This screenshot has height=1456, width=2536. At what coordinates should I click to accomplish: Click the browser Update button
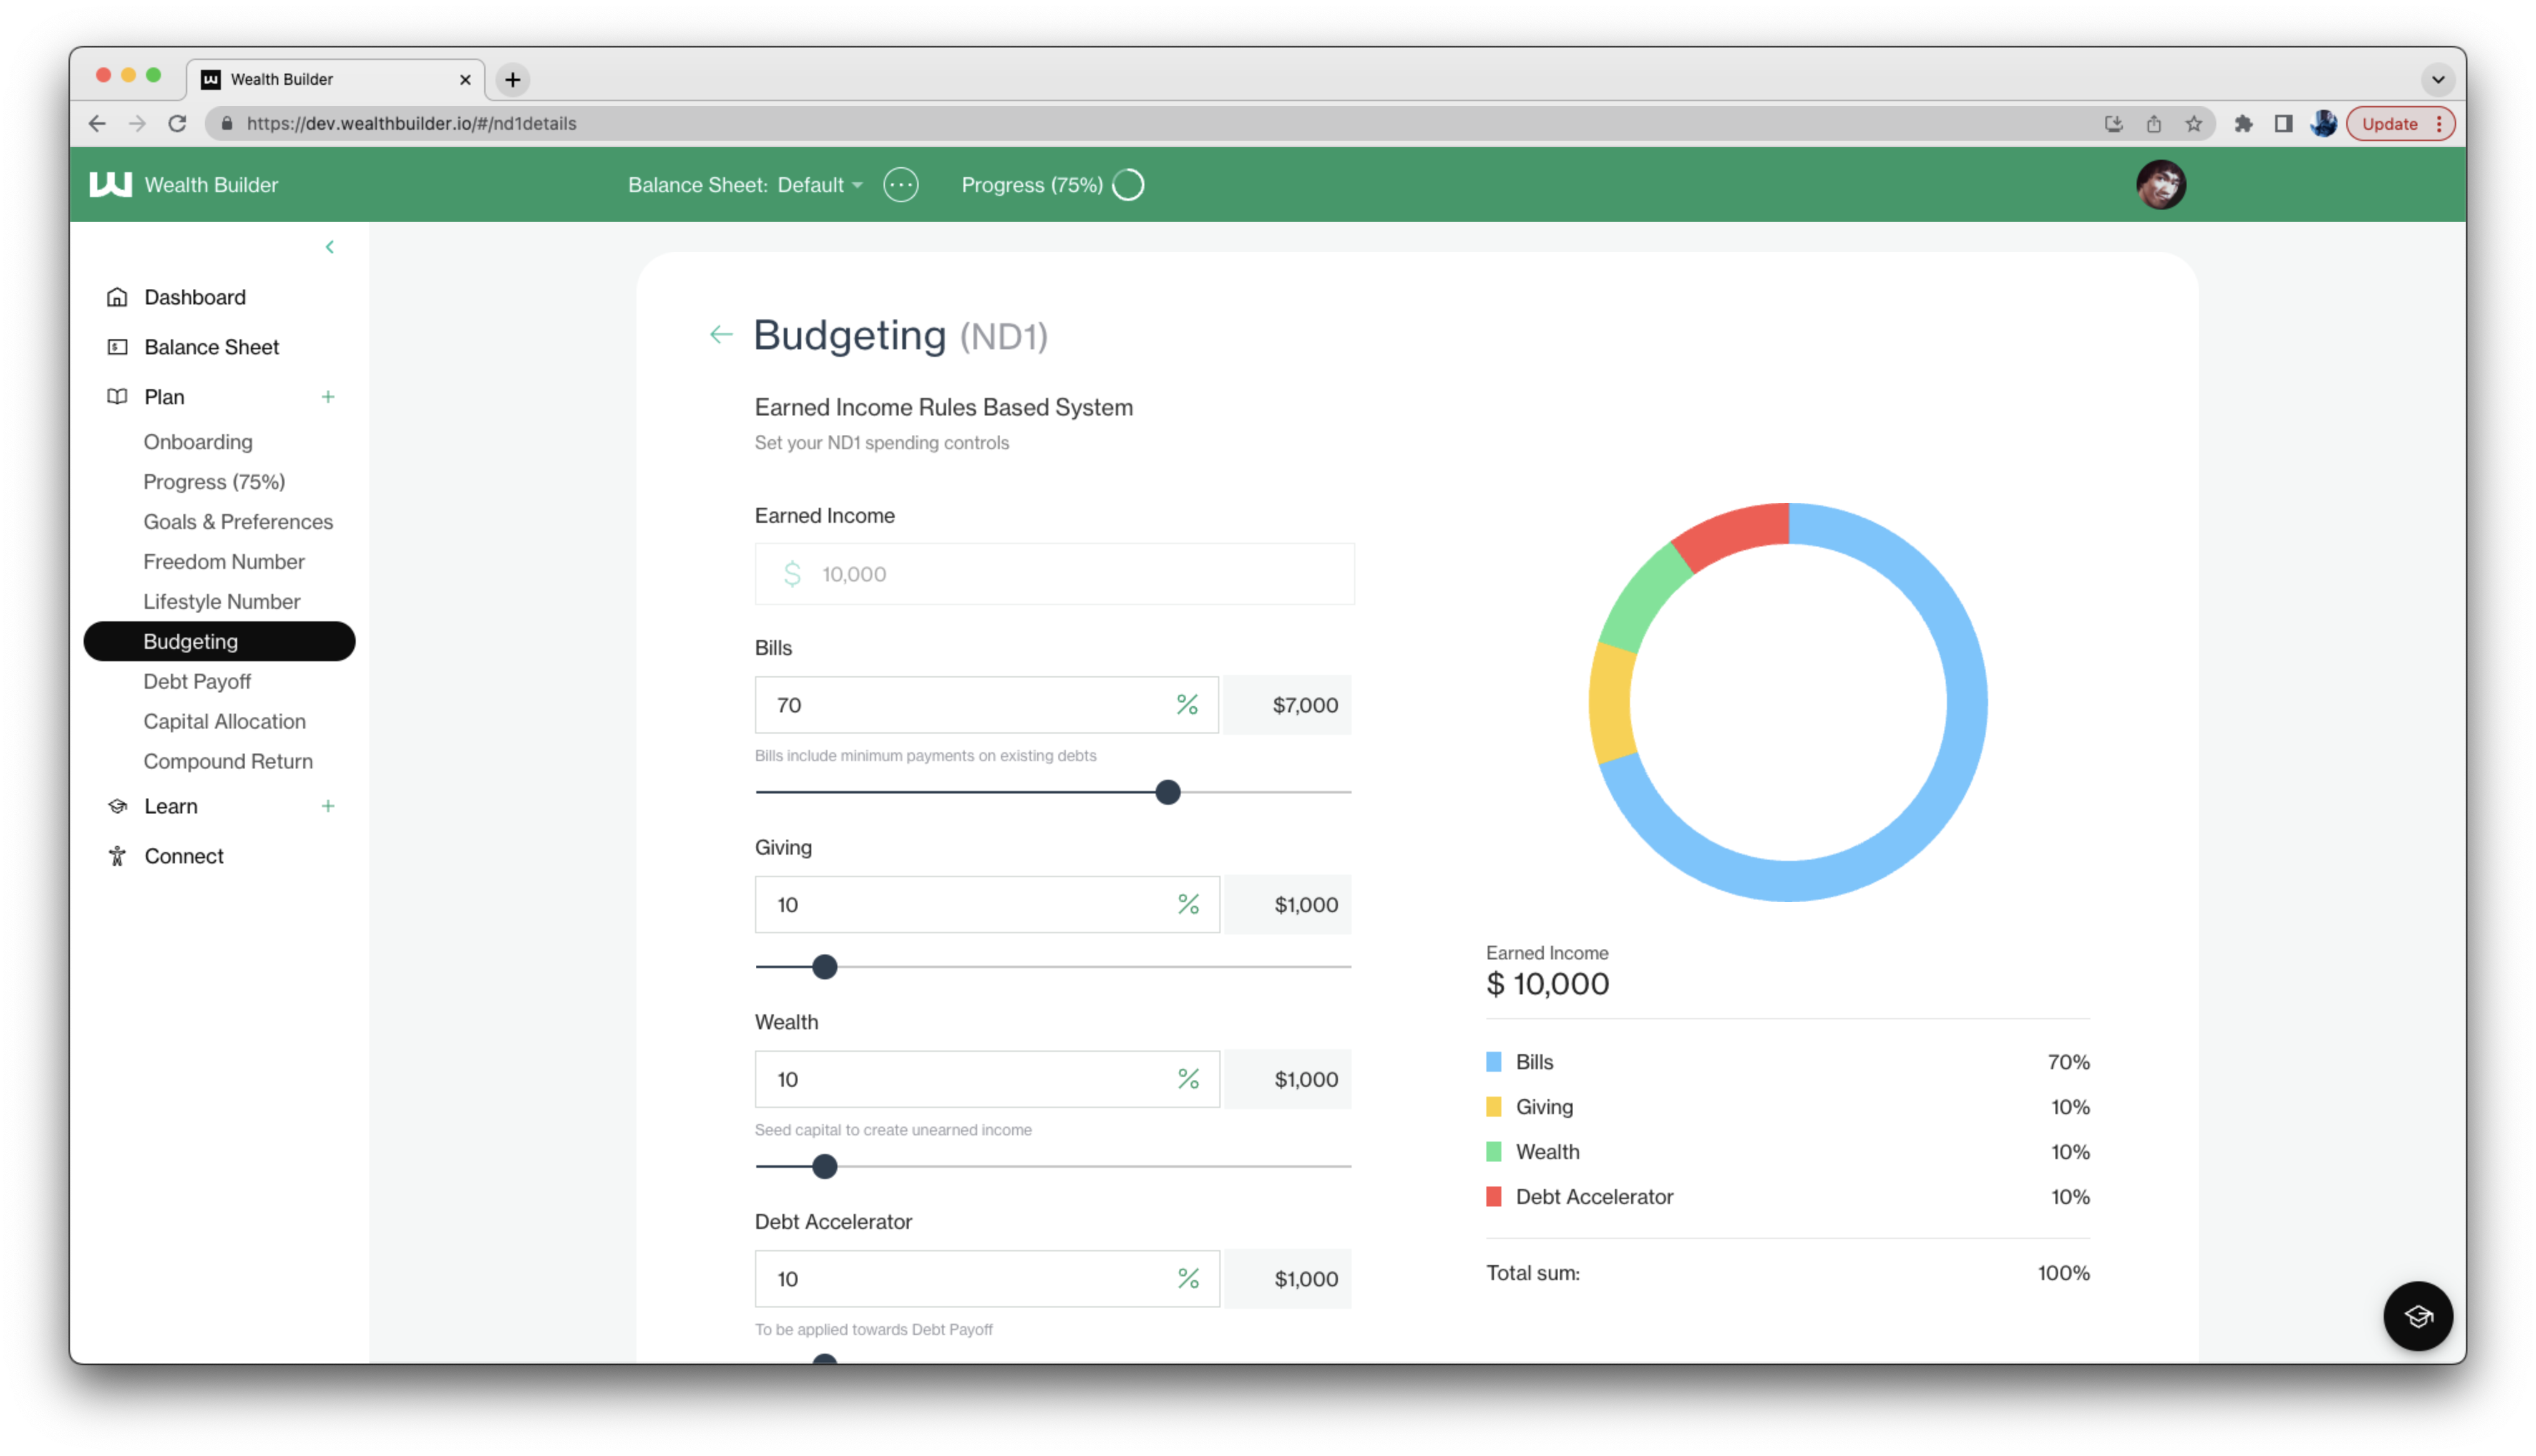(x=2389, y=124)
